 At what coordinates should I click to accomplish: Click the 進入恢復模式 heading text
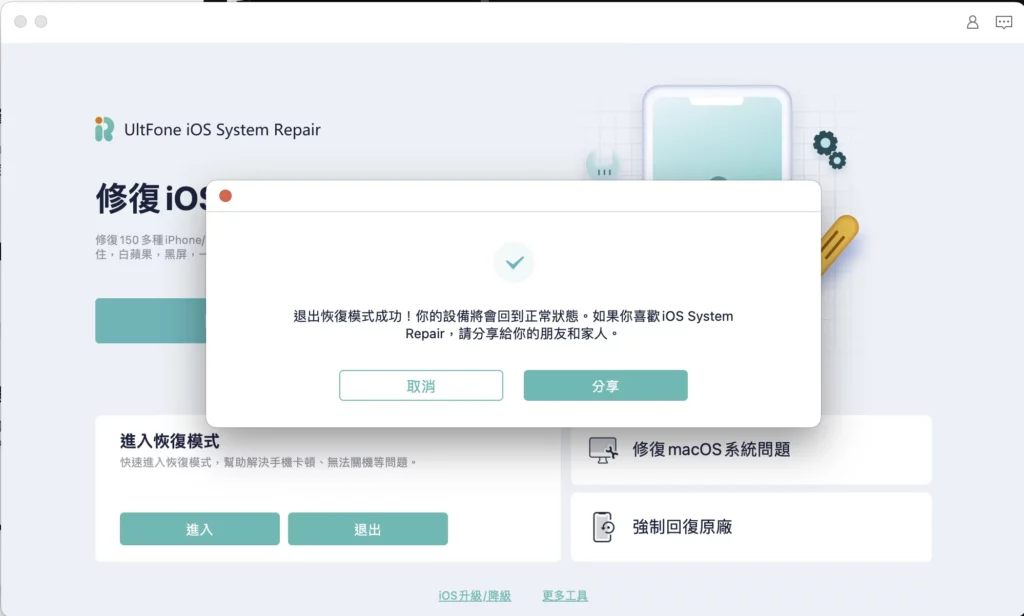170,441
